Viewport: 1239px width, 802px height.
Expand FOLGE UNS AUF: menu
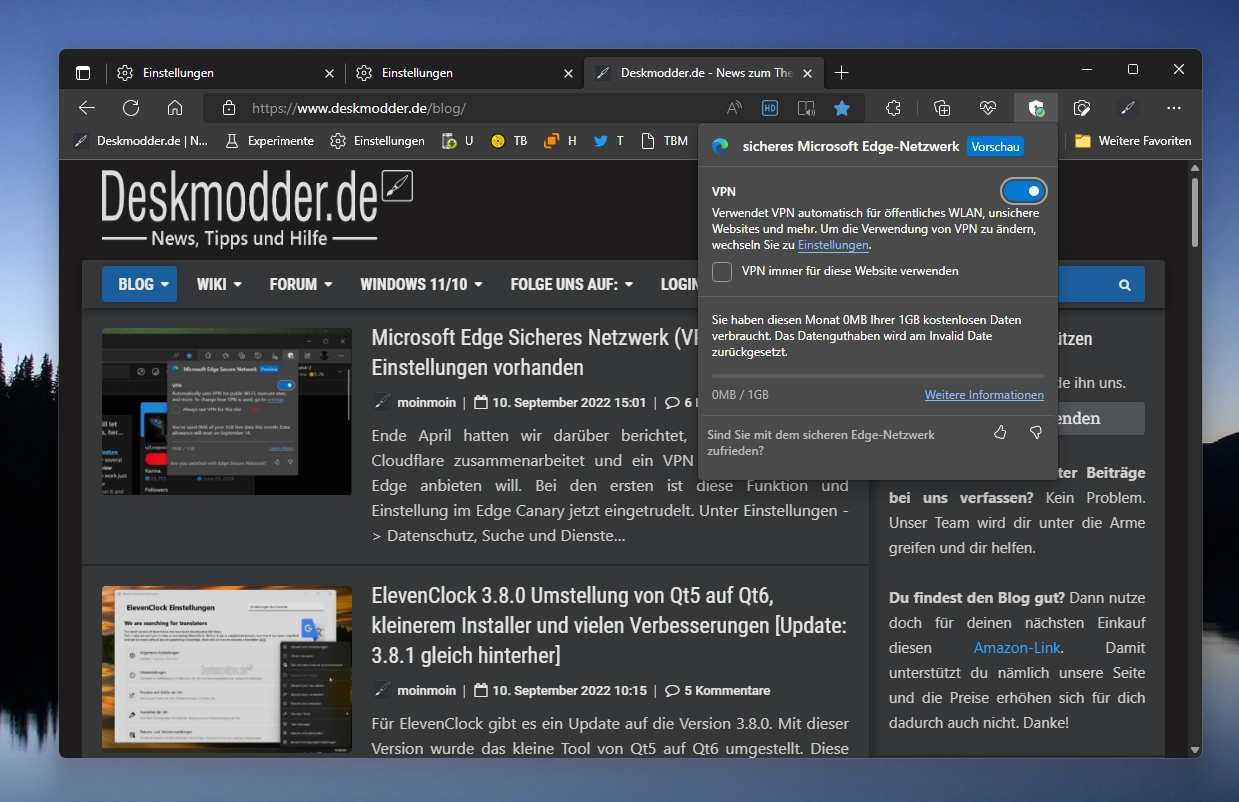(x=571, y=284)
